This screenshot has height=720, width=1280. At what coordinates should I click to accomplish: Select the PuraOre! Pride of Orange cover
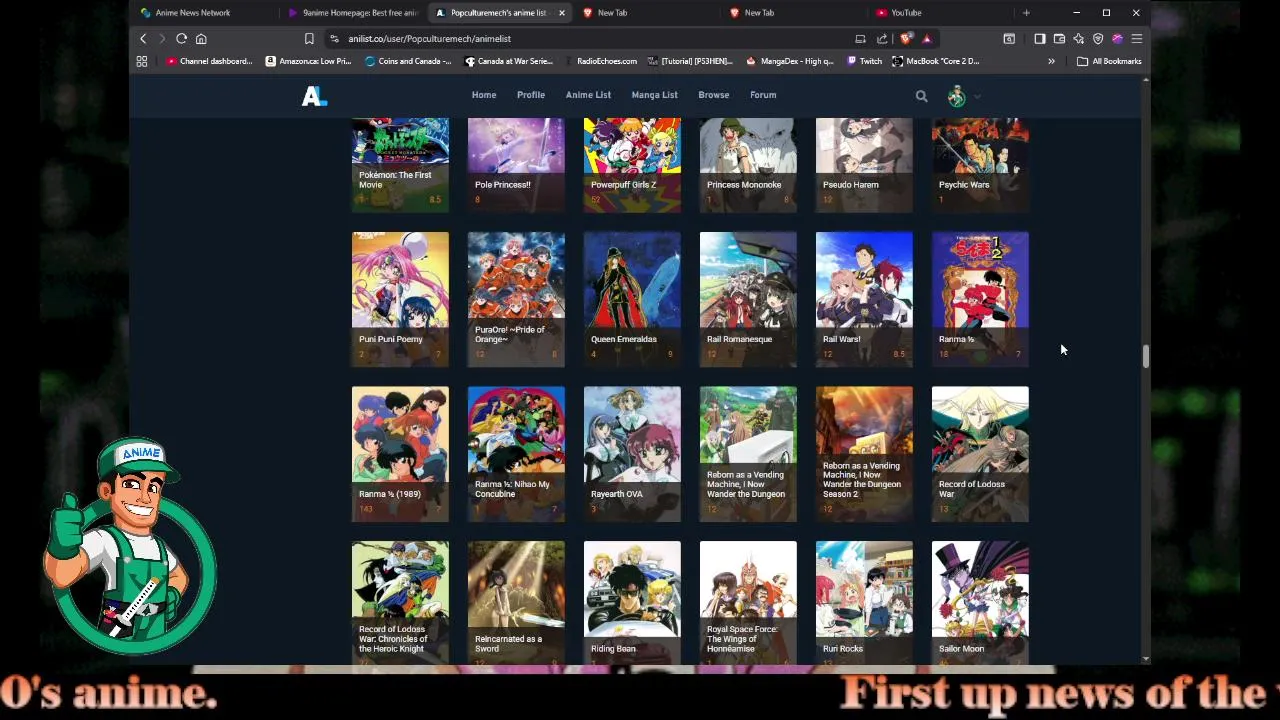(x=516, y=299)
